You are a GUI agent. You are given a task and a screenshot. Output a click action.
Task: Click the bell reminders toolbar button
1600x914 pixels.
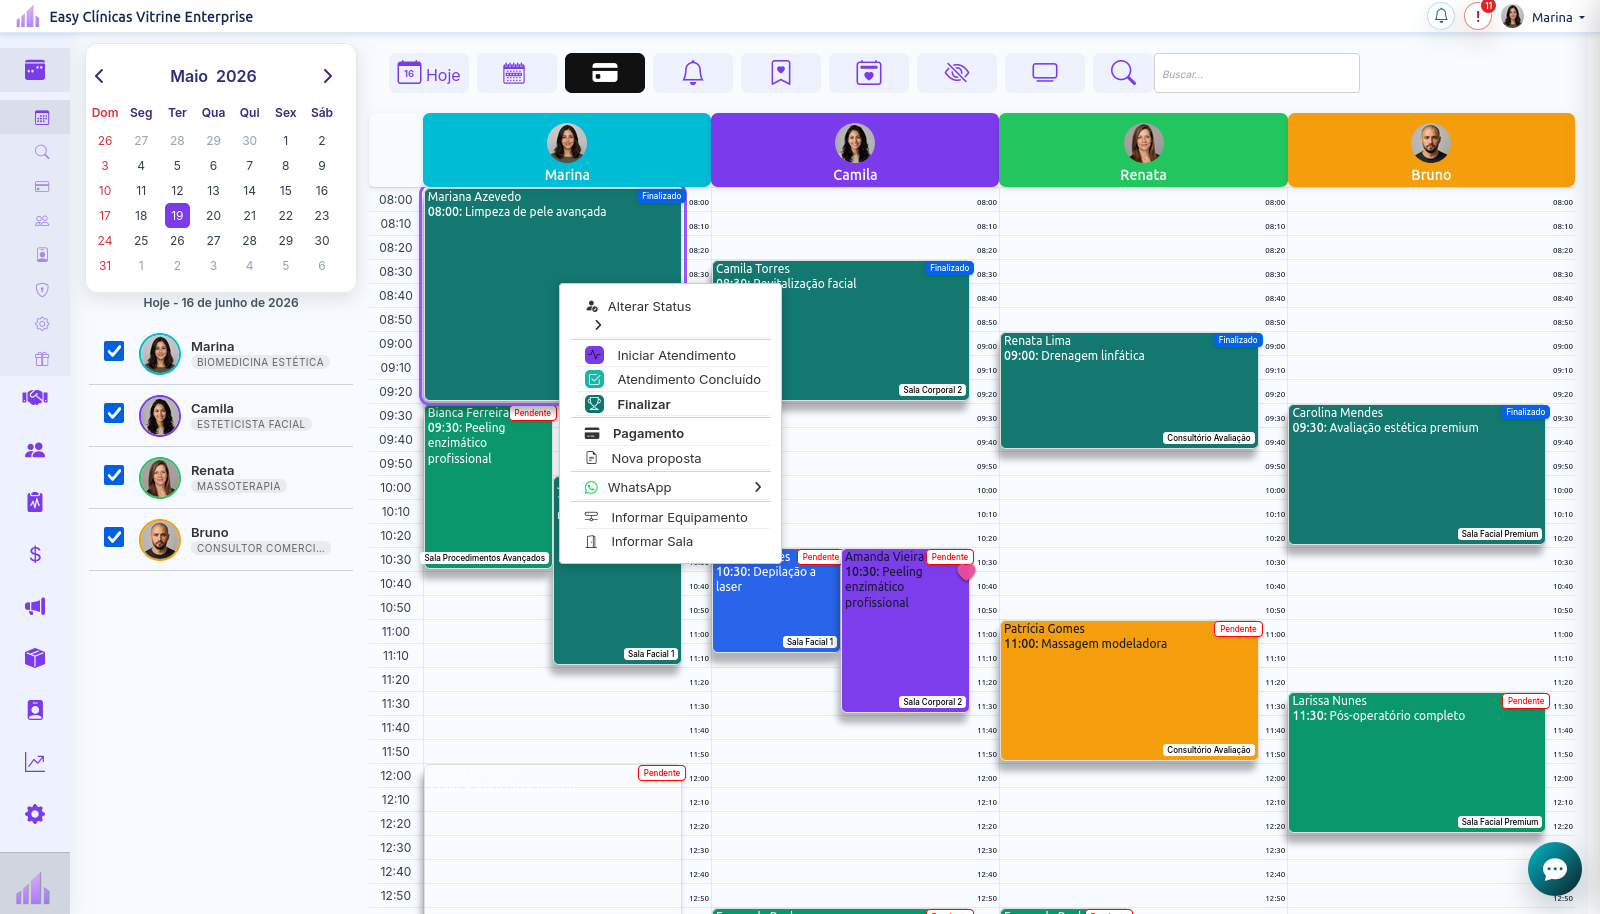click(693, 73)
